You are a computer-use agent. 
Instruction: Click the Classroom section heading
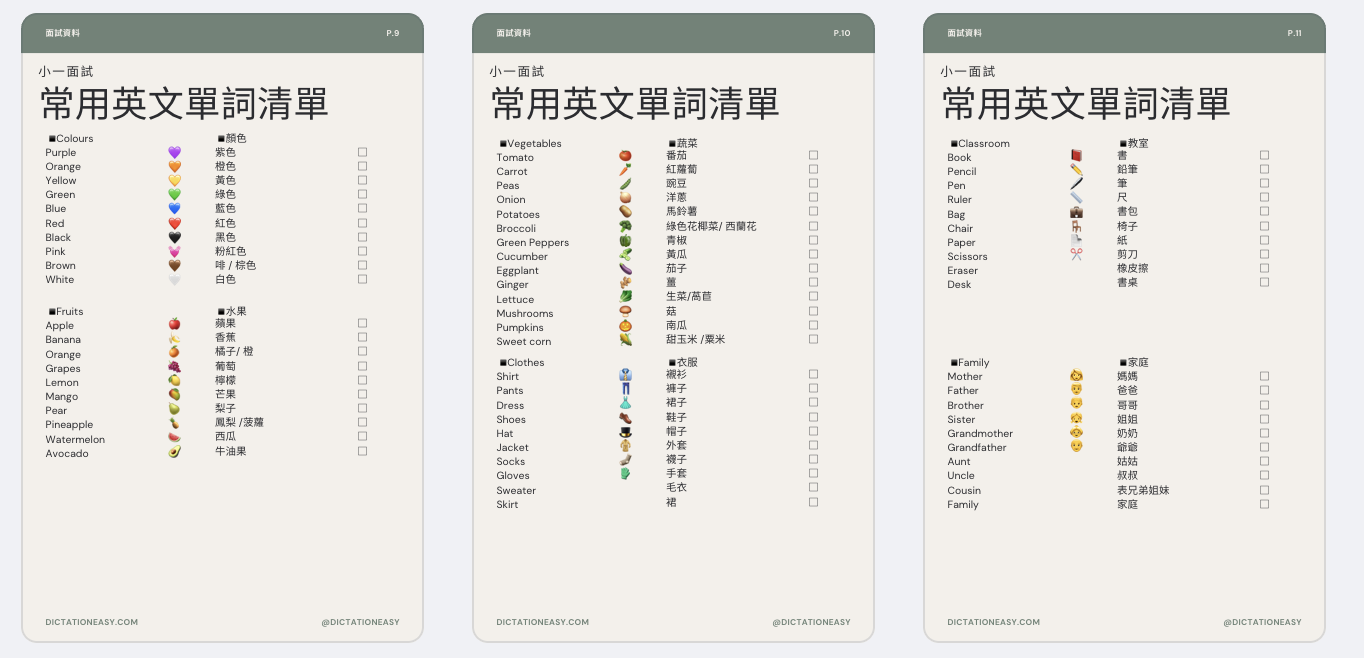click(983, 143)
